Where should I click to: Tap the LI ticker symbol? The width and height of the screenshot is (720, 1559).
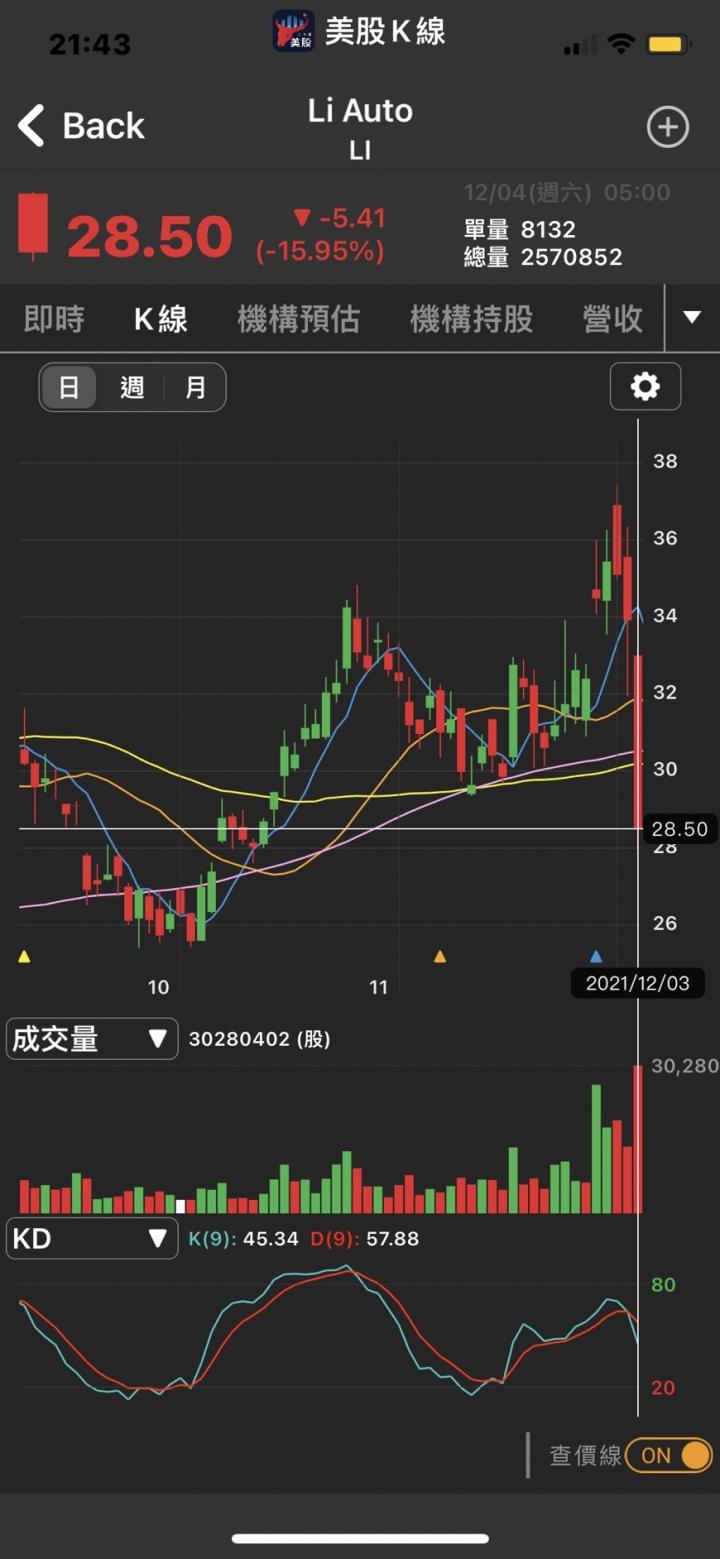[x=360, y=150]
